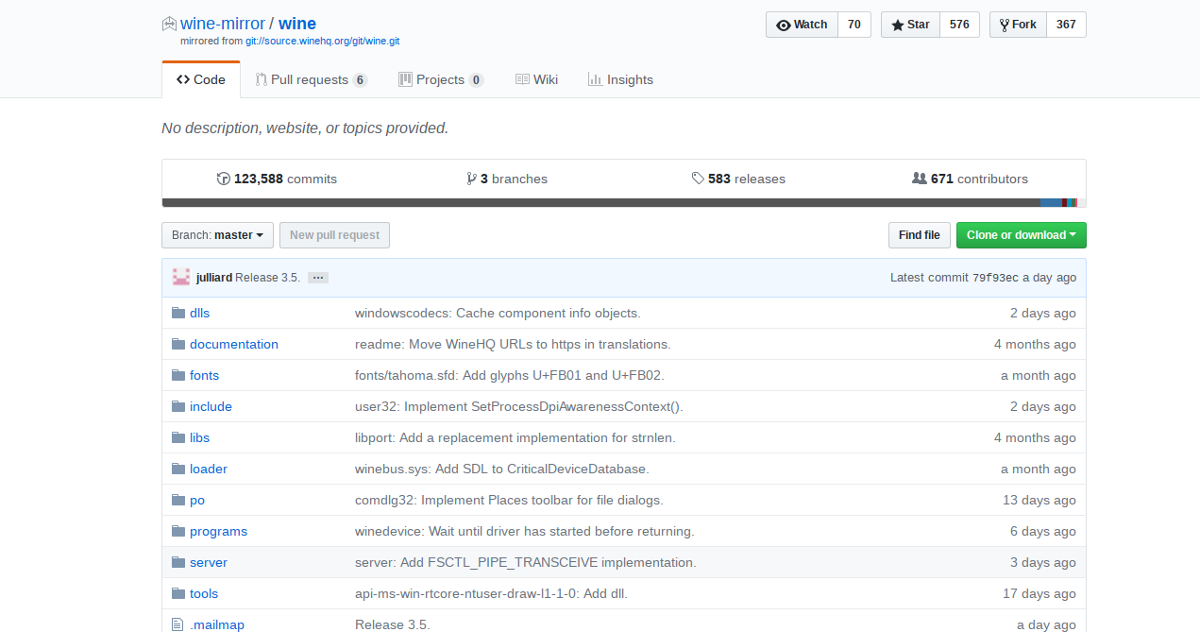
Task: Open the documentation folder link
Action: point(234,344)
